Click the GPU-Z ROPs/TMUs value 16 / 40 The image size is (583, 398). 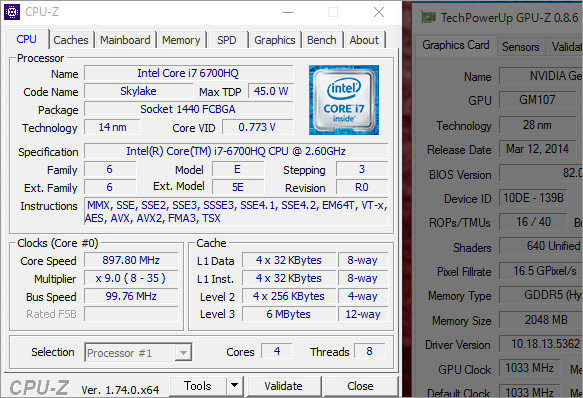(533, 222)
